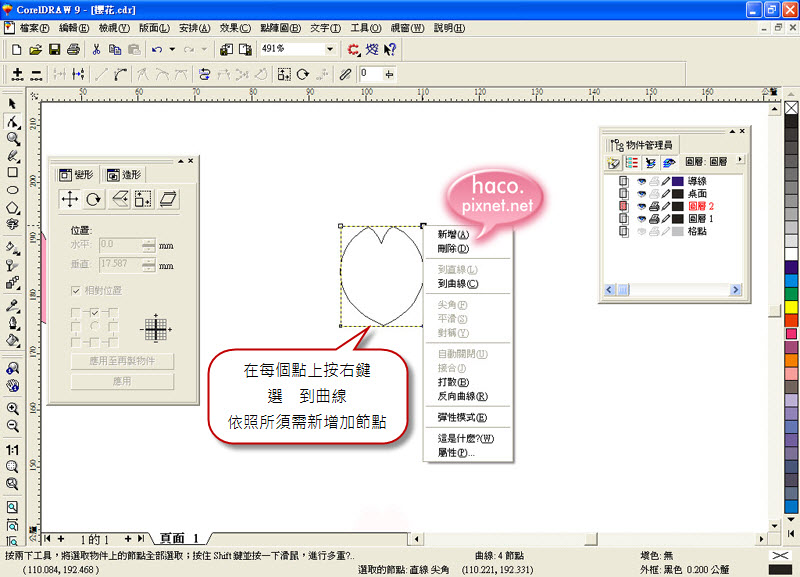Click the Skew icon in the Transform docker
The image size is (800, 577).
coord(168,199)
